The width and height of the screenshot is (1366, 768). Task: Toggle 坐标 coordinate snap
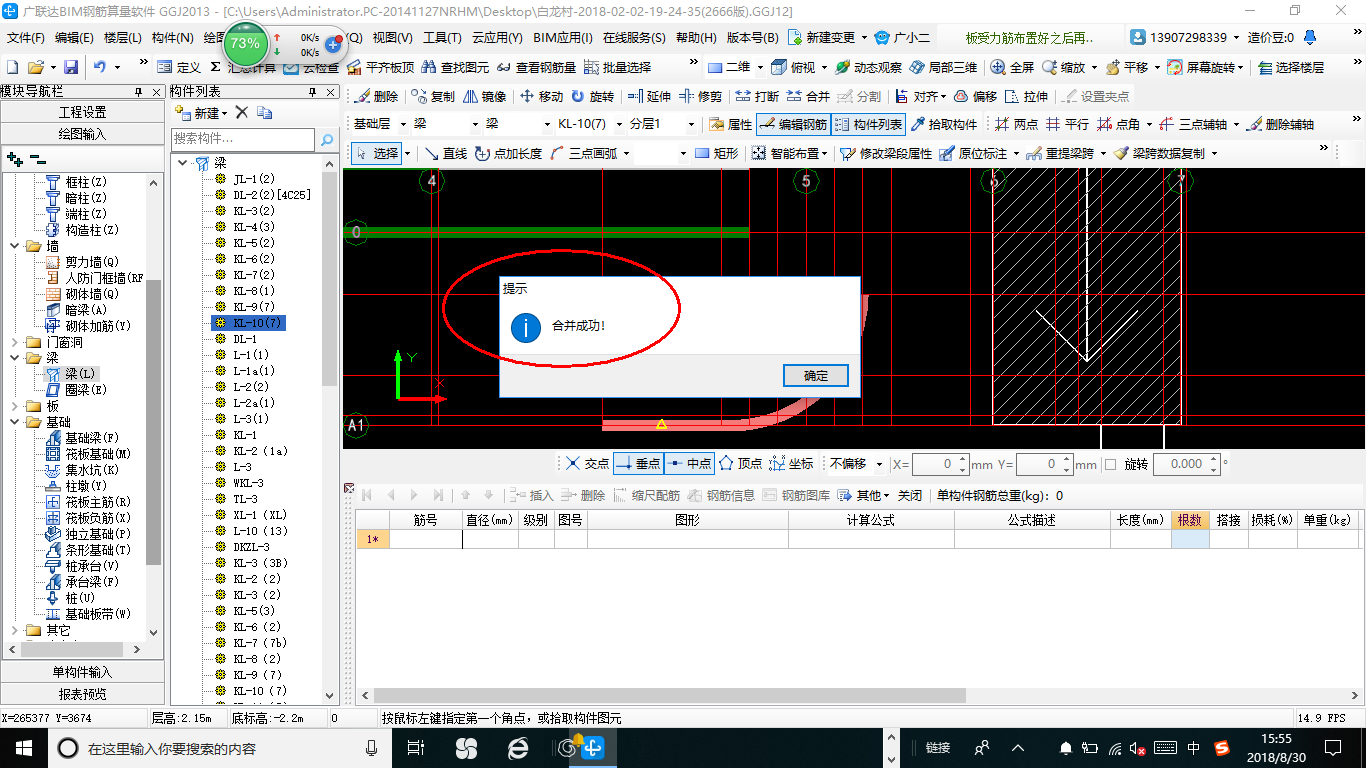click(791, 464)
